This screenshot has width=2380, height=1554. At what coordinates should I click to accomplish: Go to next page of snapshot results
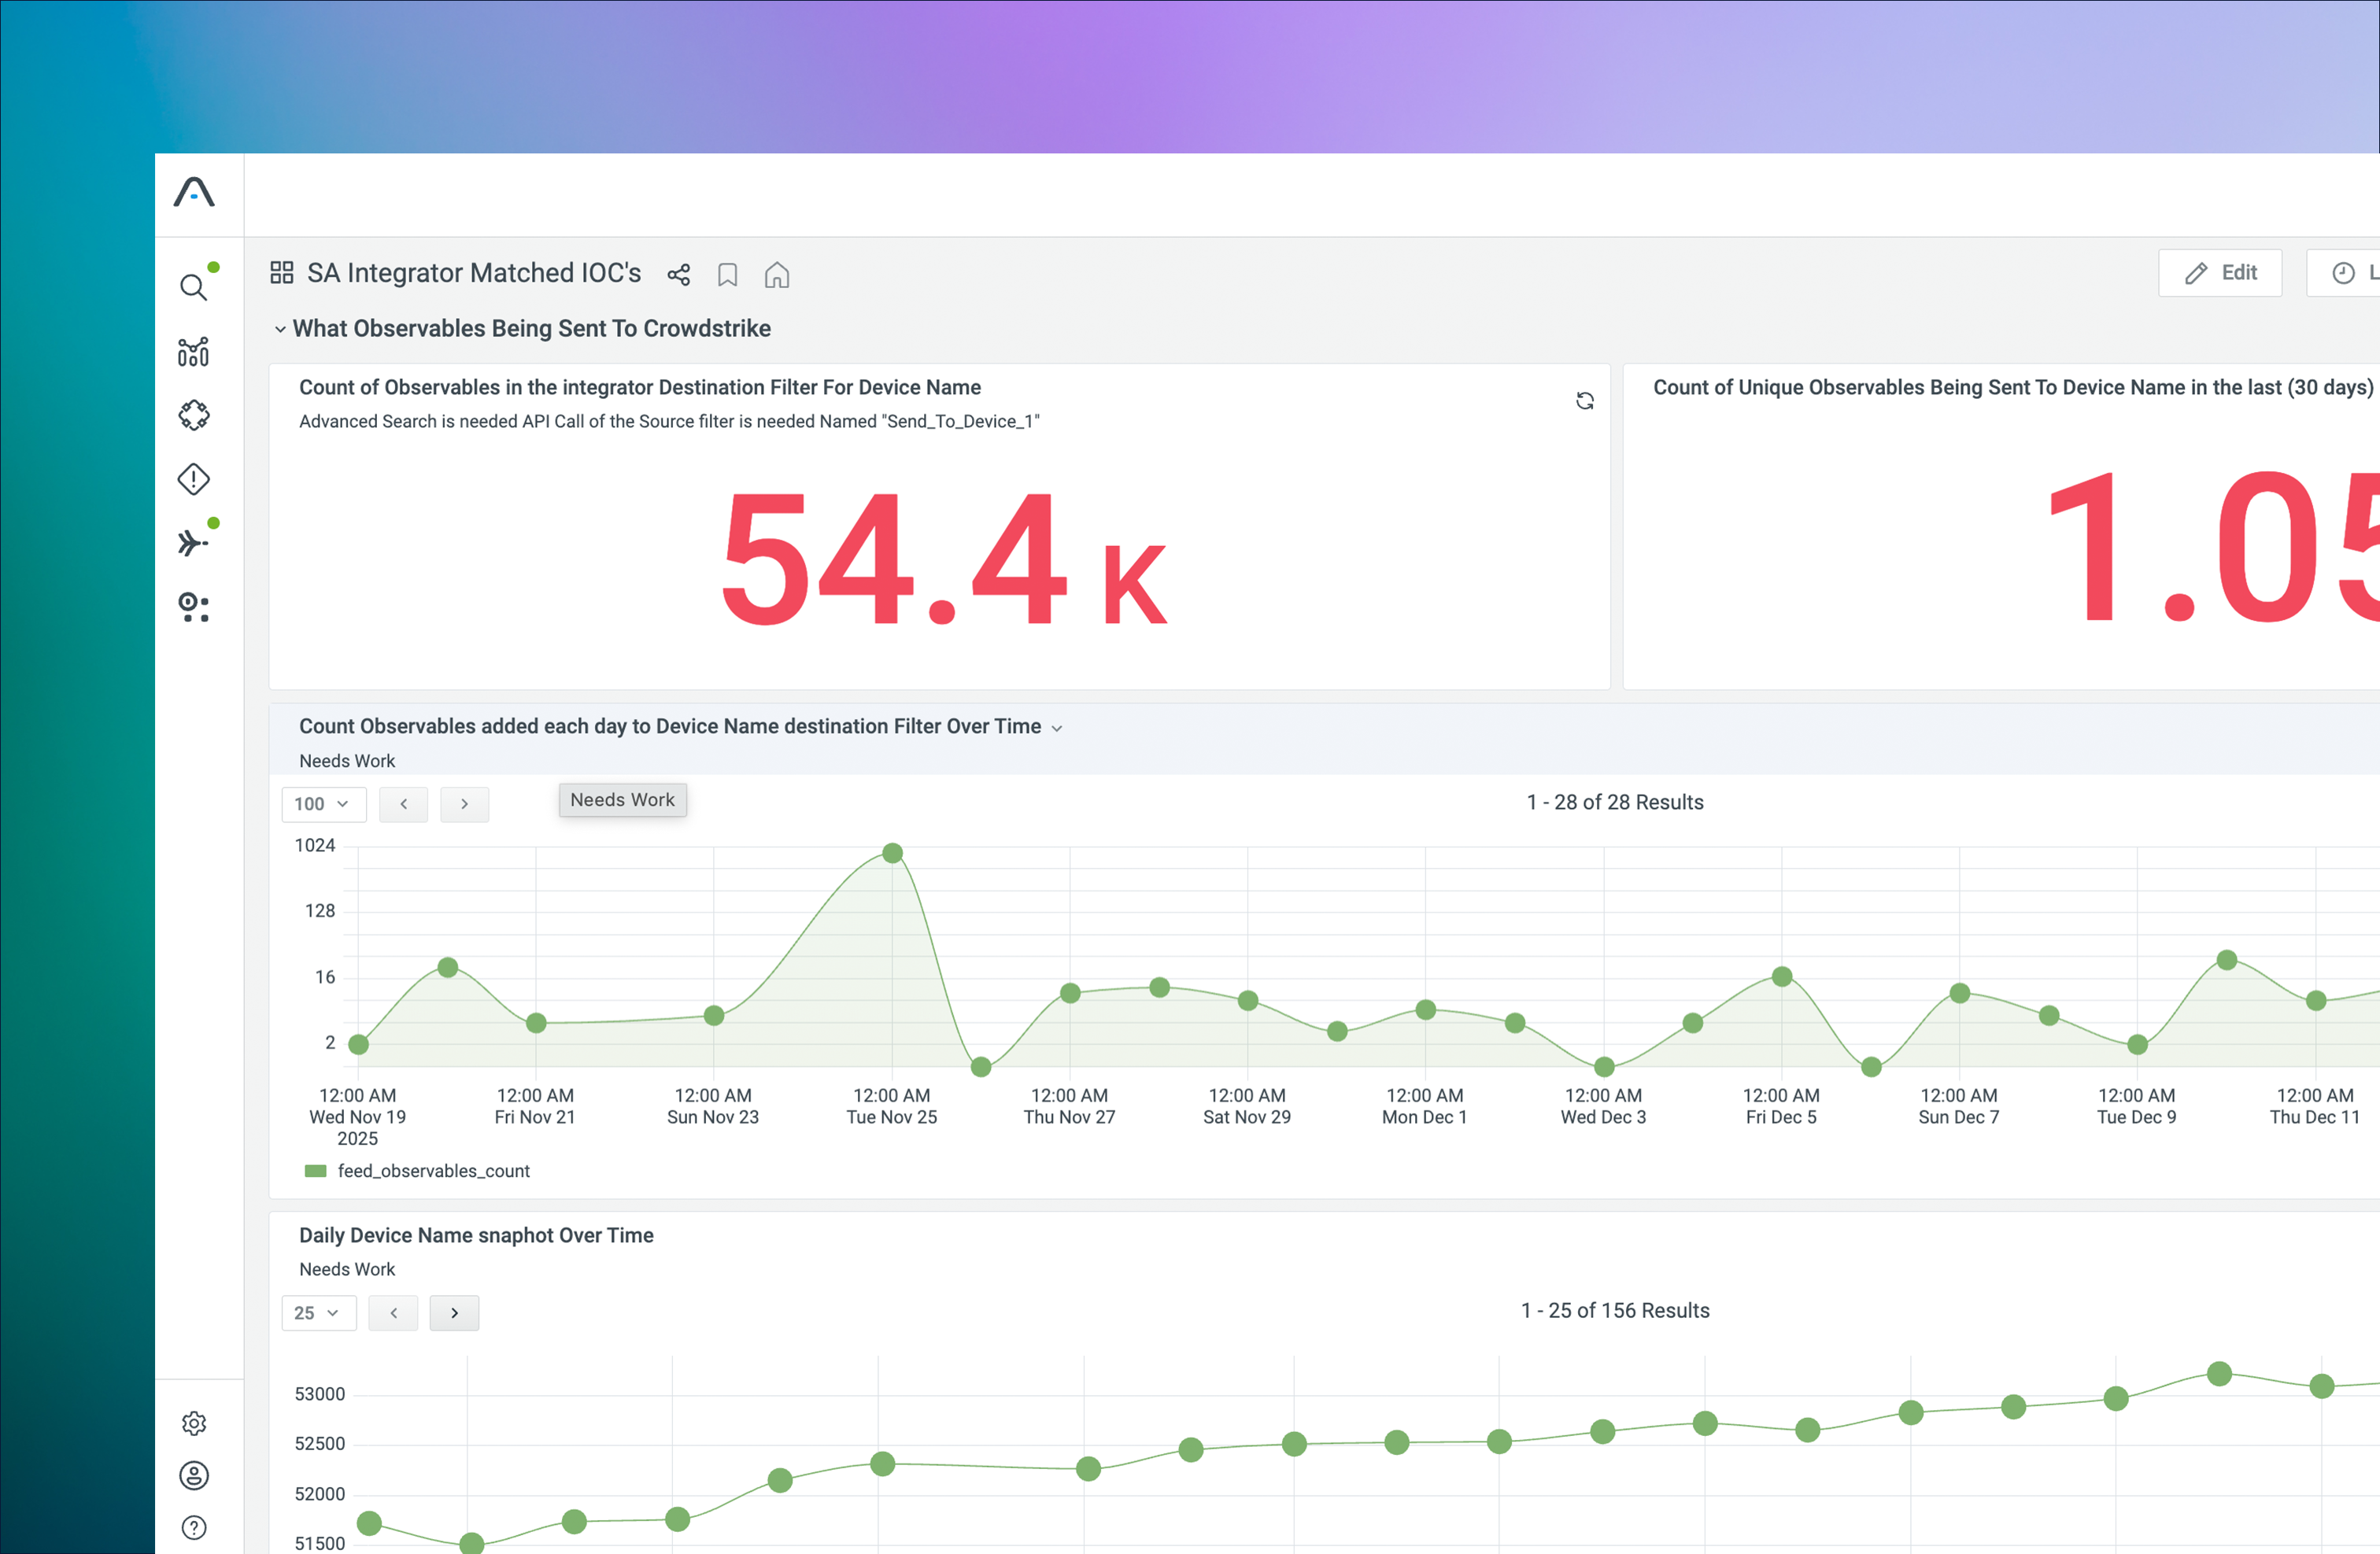[x=454, y=1313]
